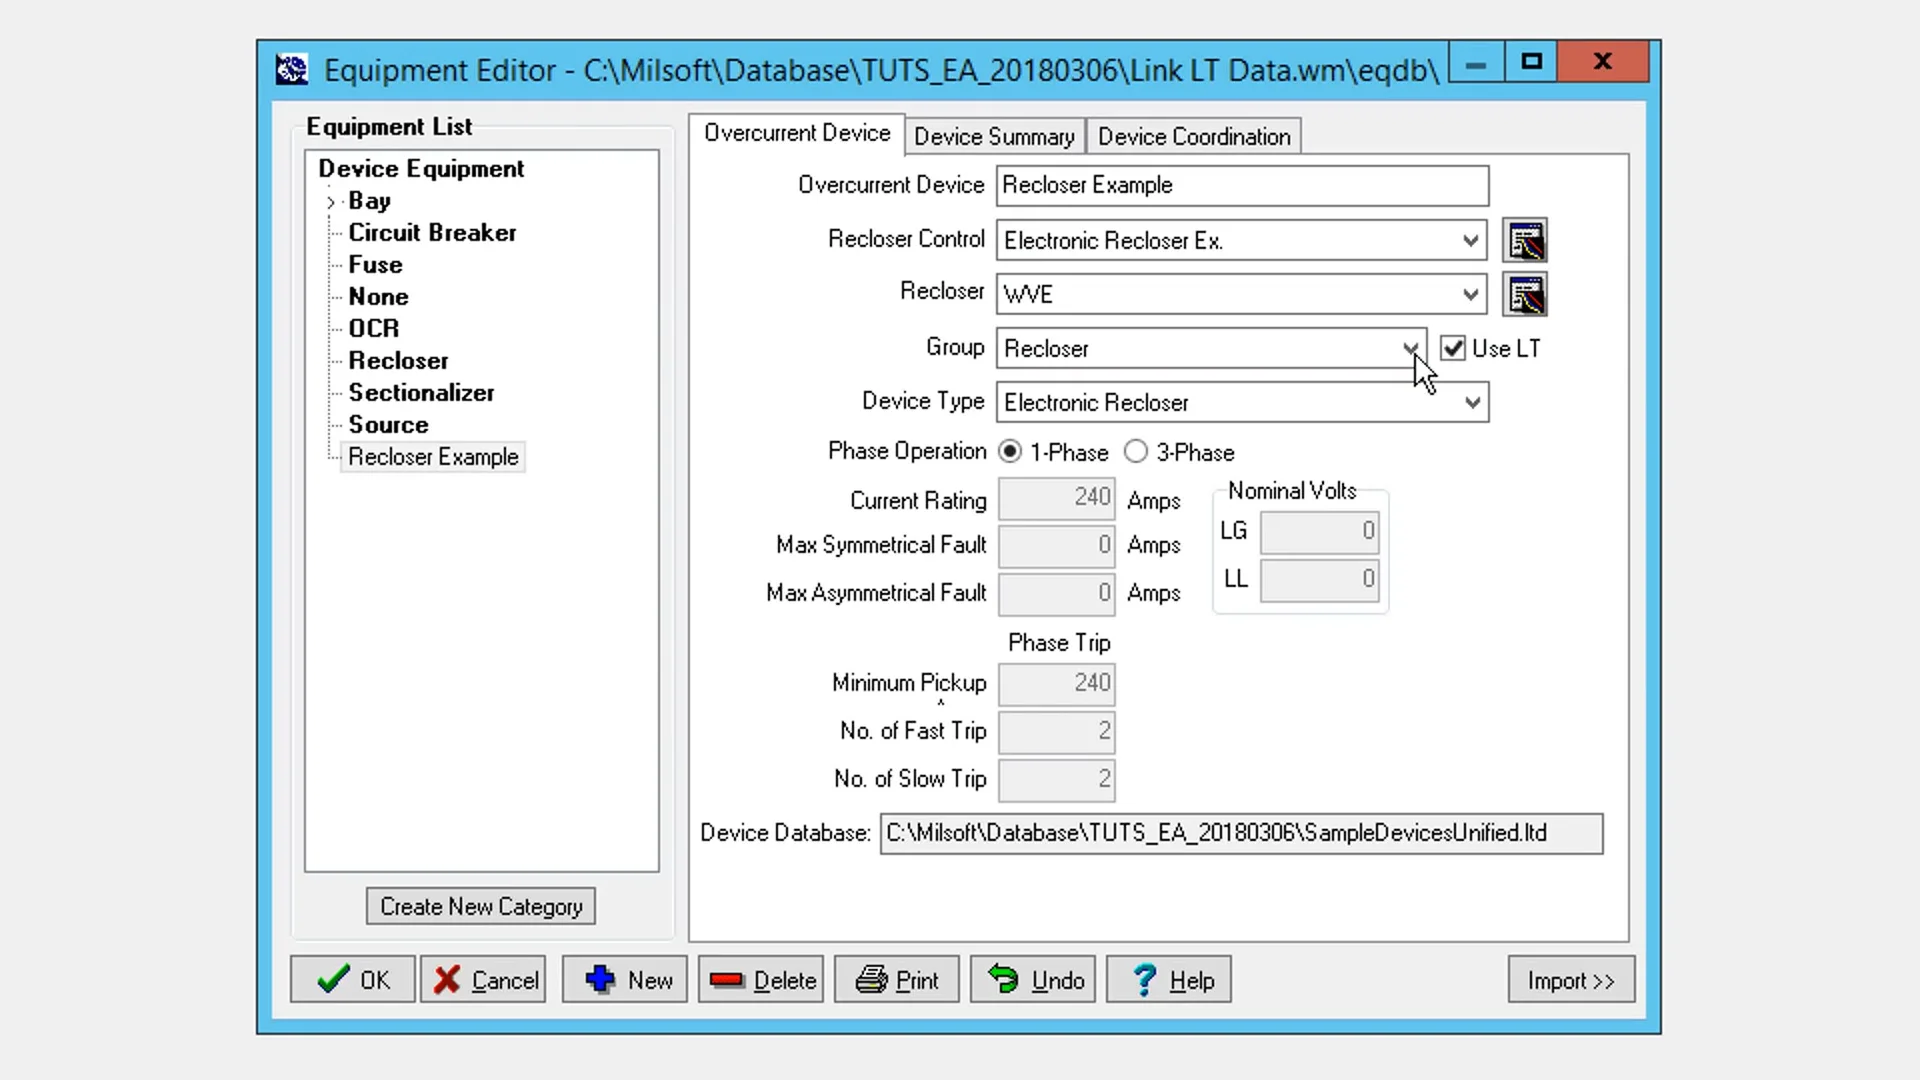
Task: Click OK to confirm equipment changes
Action: point(352,980)
